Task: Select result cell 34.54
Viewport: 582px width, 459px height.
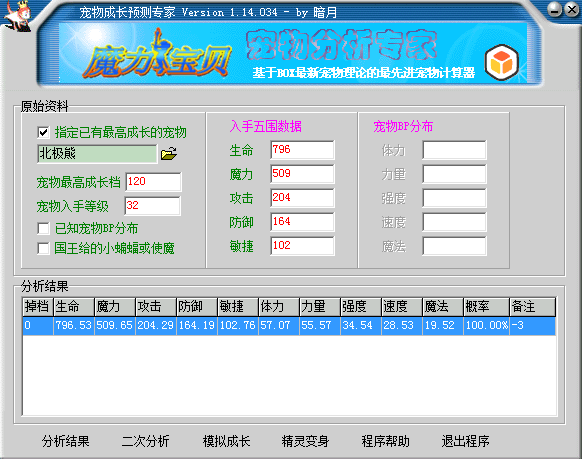Action: [361, 326]
